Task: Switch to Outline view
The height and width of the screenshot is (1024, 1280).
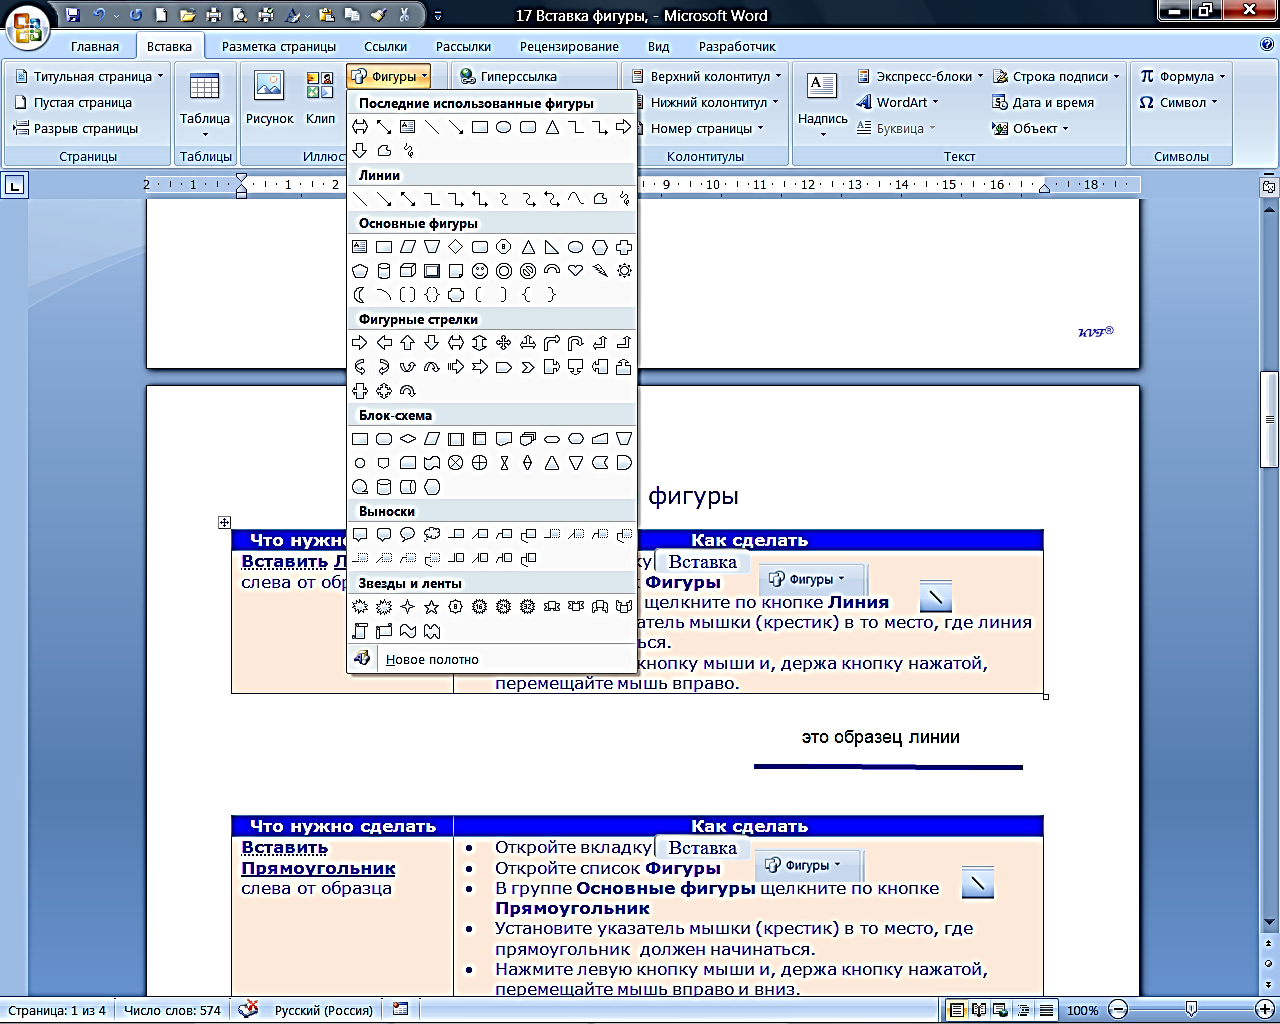Action: pyautogui.click(x=1023, y=1010)
